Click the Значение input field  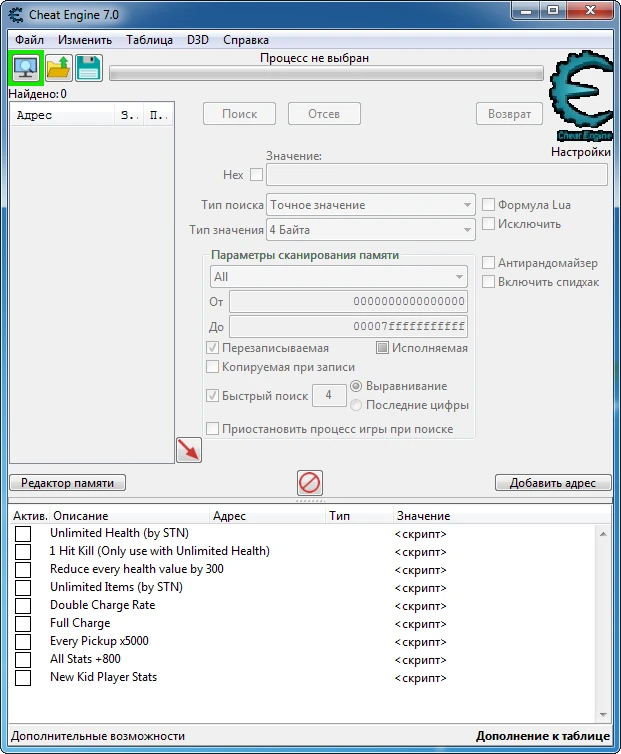click(x=437, y=175)
